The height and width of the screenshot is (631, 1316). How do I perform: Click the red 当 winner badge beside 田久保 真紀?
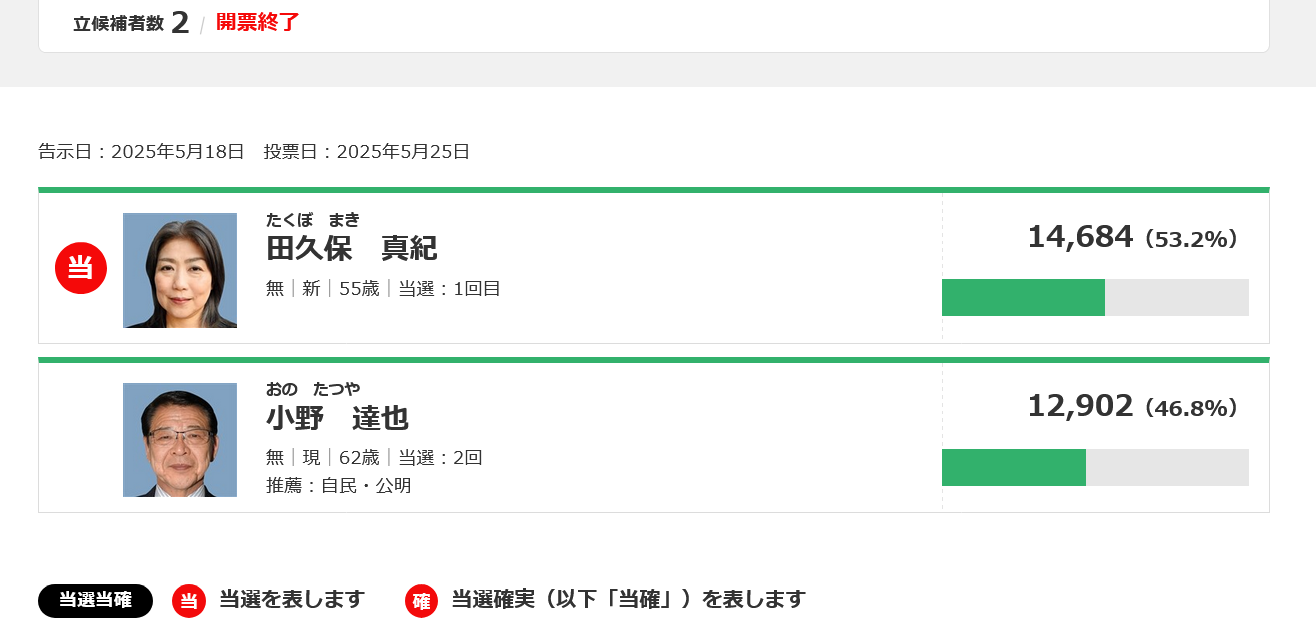point(81,268)
